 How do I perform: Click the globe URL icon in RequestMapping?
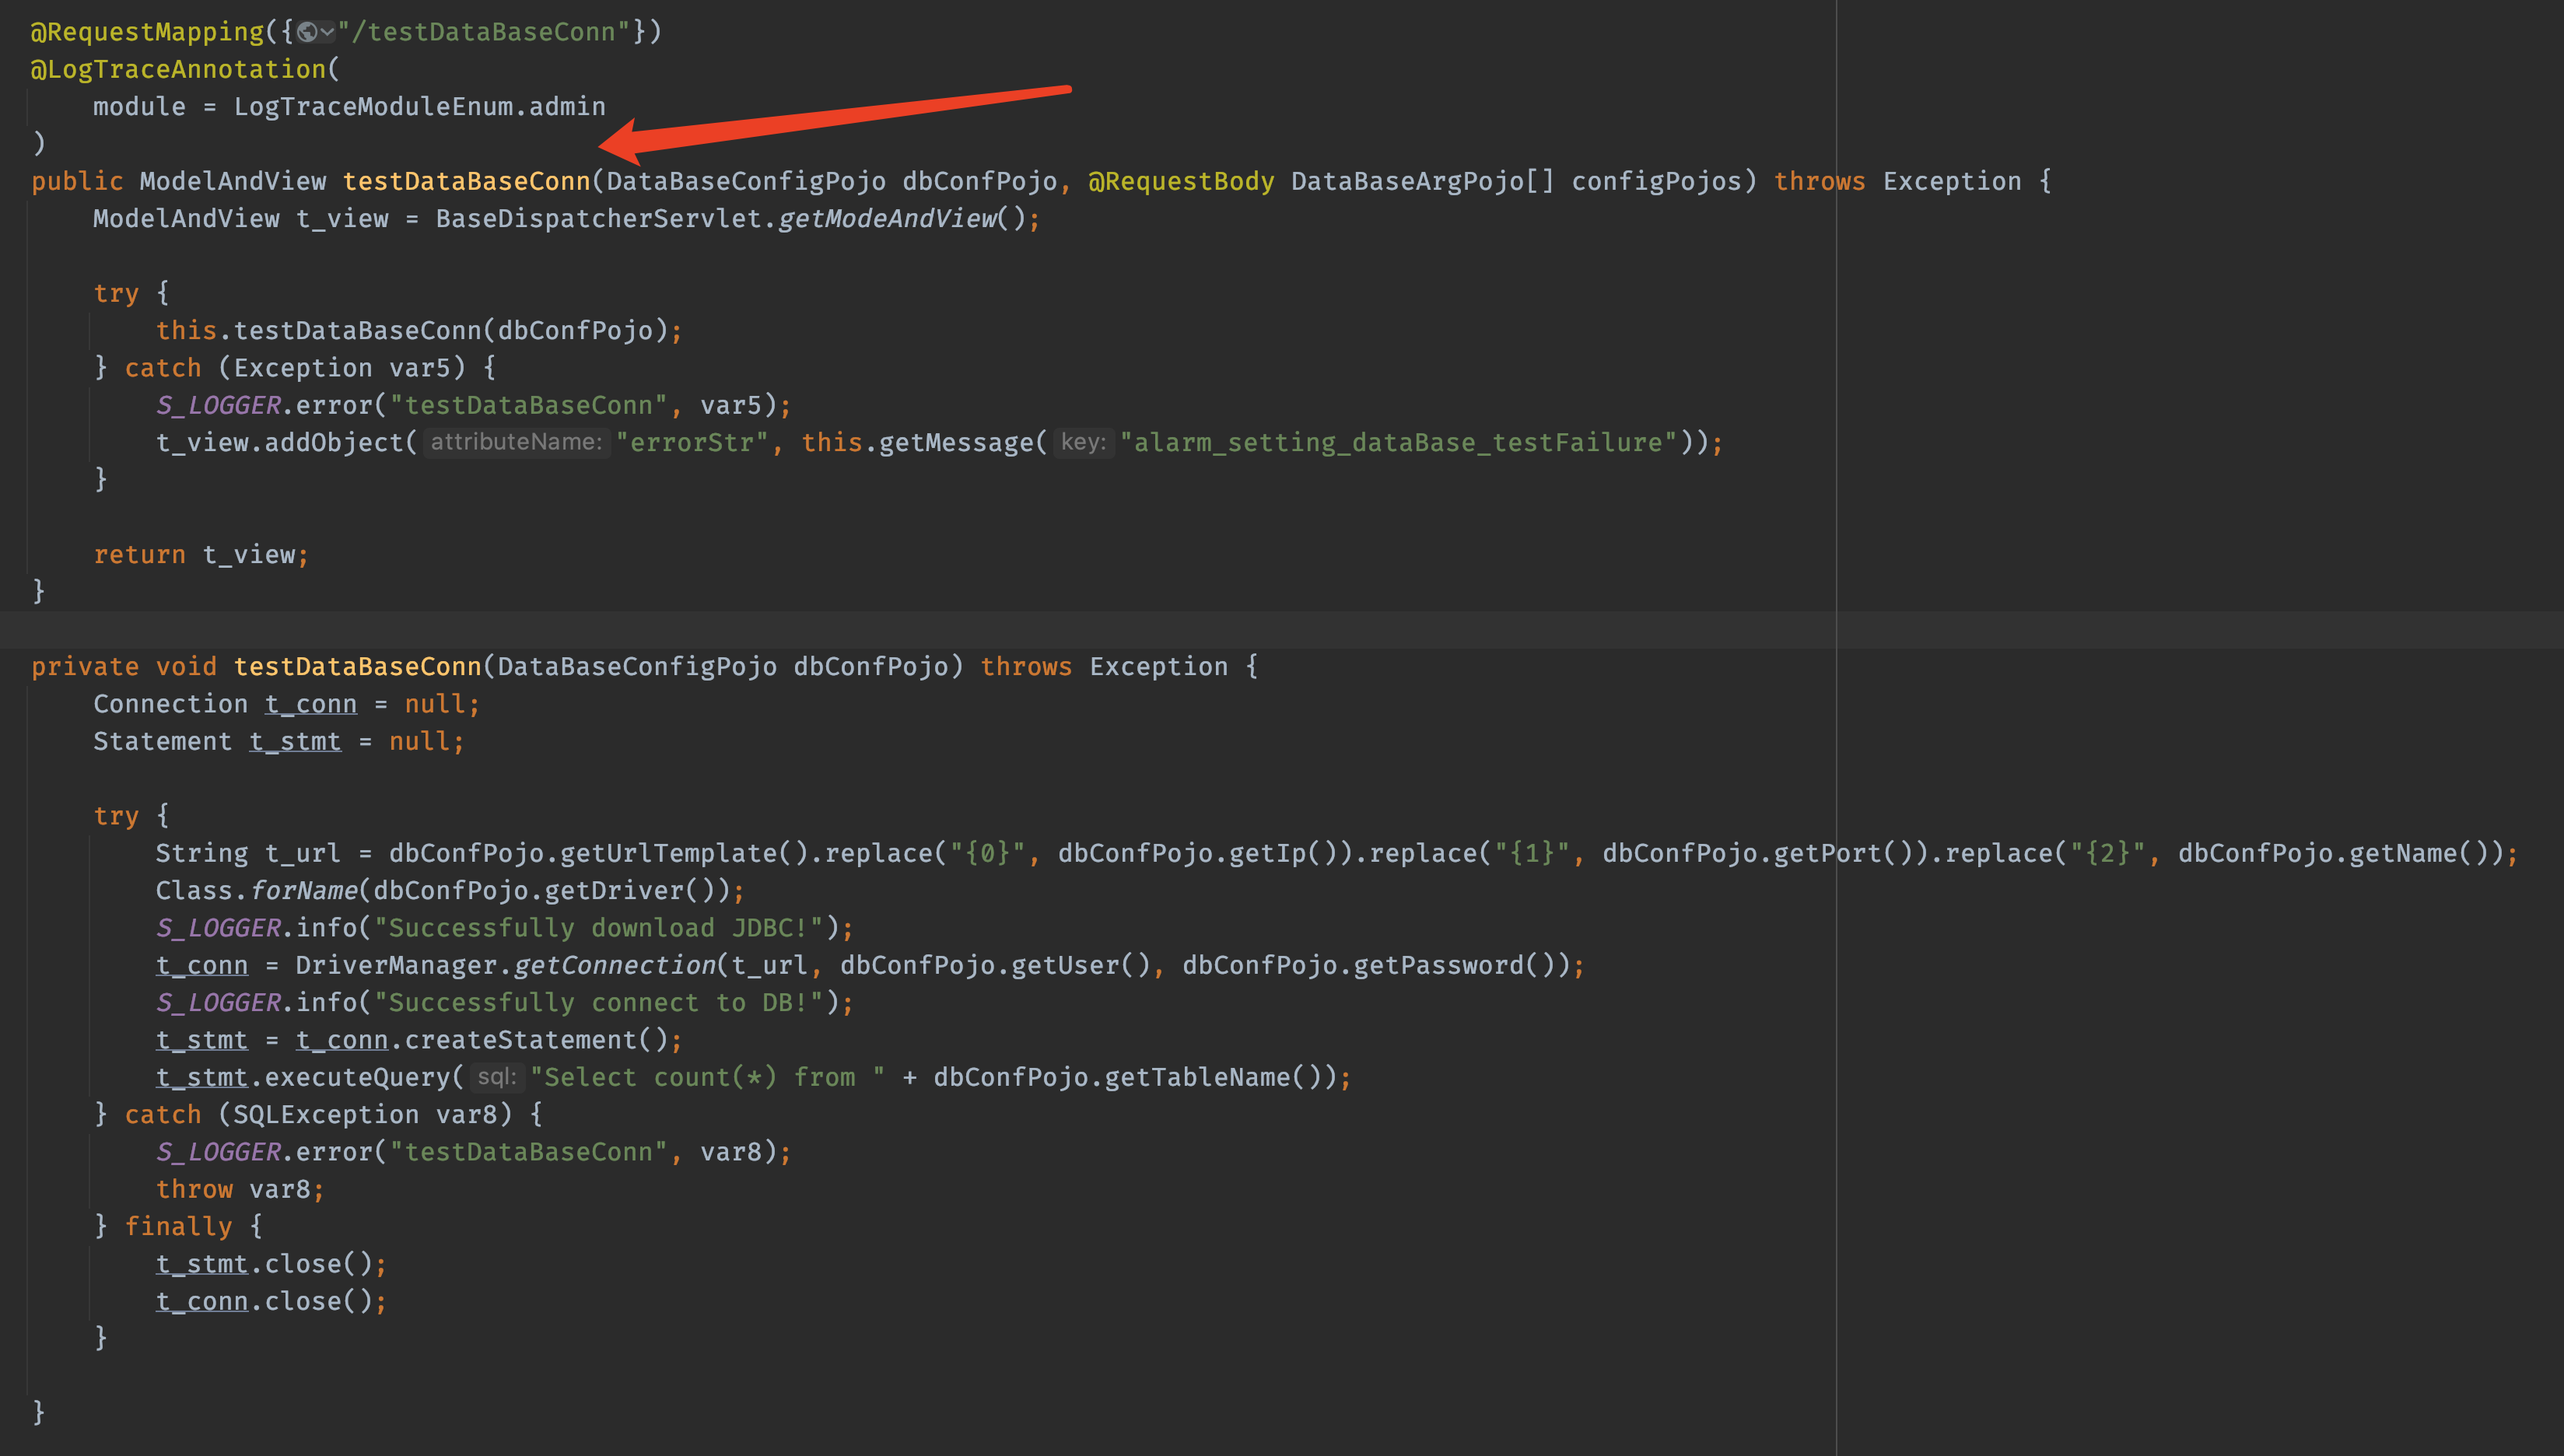click(x=307, y=32)
